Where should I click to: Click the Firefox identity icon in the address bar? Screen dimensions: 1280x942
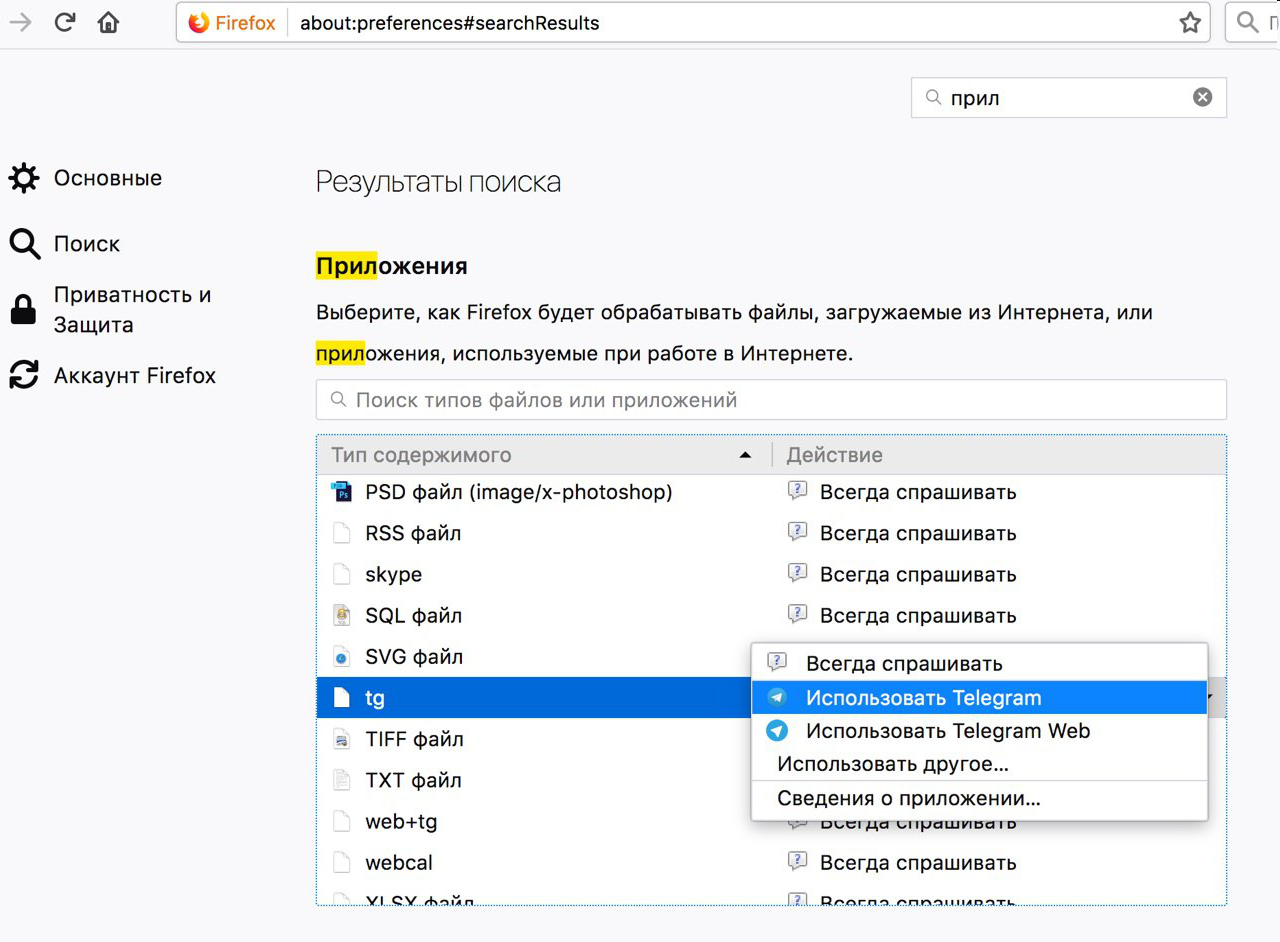(x=199, y=22)
